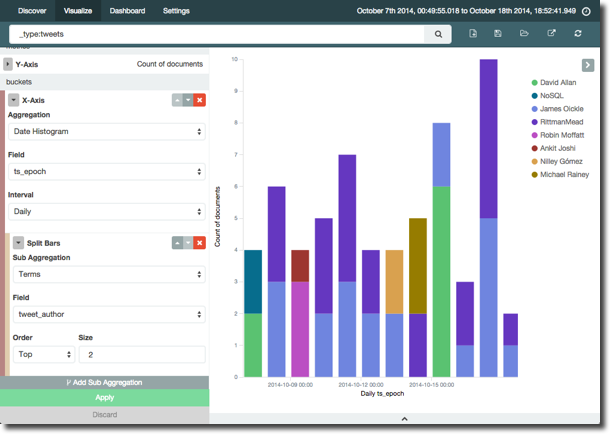
Task: Open the Interval Daily dropdown
Action: tap(106, 212)
